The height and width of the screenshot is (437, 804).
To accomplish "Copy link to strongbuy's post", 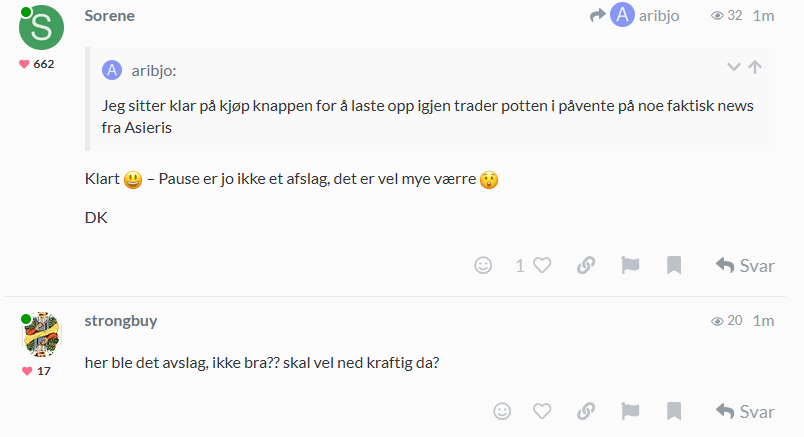I will (x=587, y=411).
